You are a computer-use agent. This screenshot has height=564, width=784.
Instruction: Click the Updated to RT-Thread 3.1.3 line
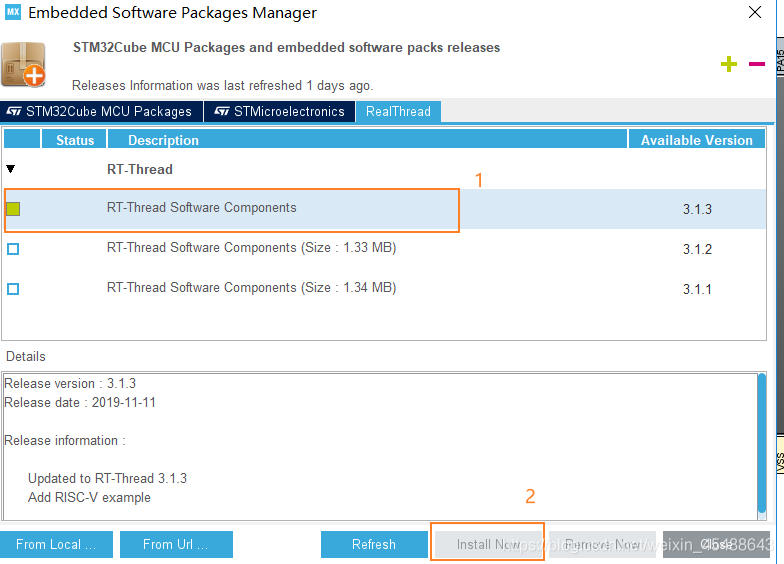pos(107,478)
